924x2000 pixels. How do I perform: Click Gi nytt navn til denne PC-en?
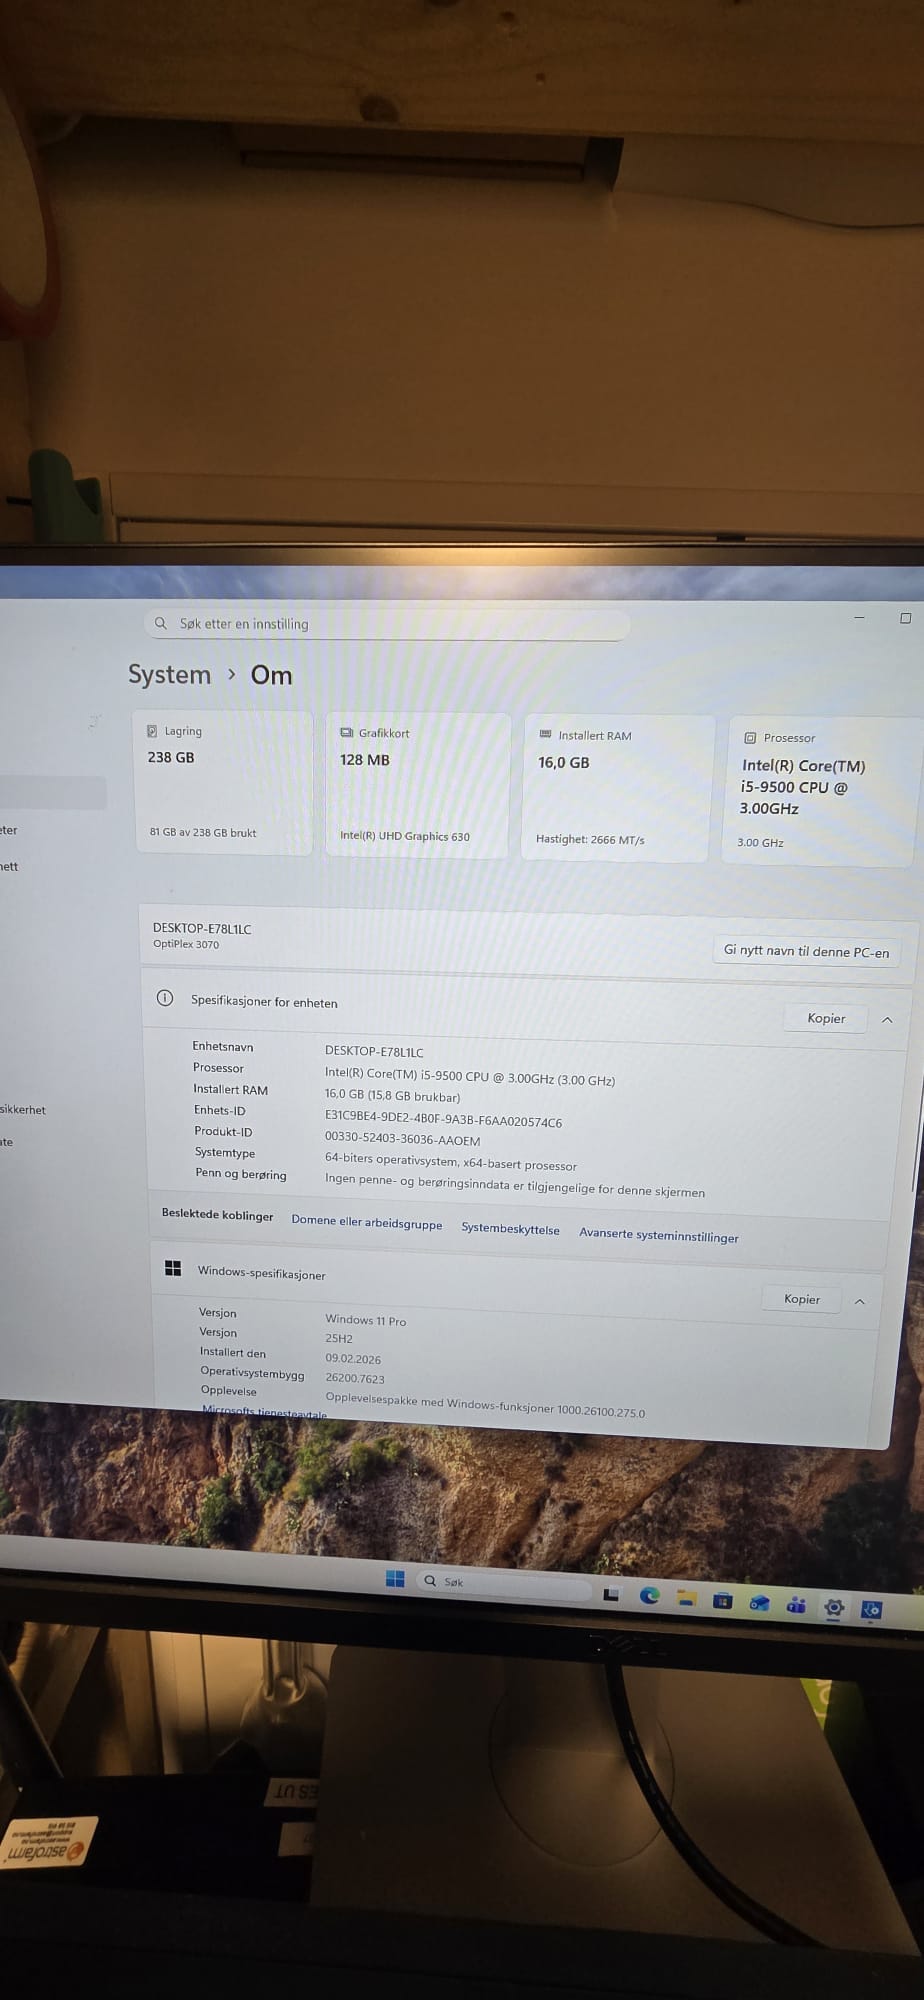pyautogui.click(x=806, y=951)
